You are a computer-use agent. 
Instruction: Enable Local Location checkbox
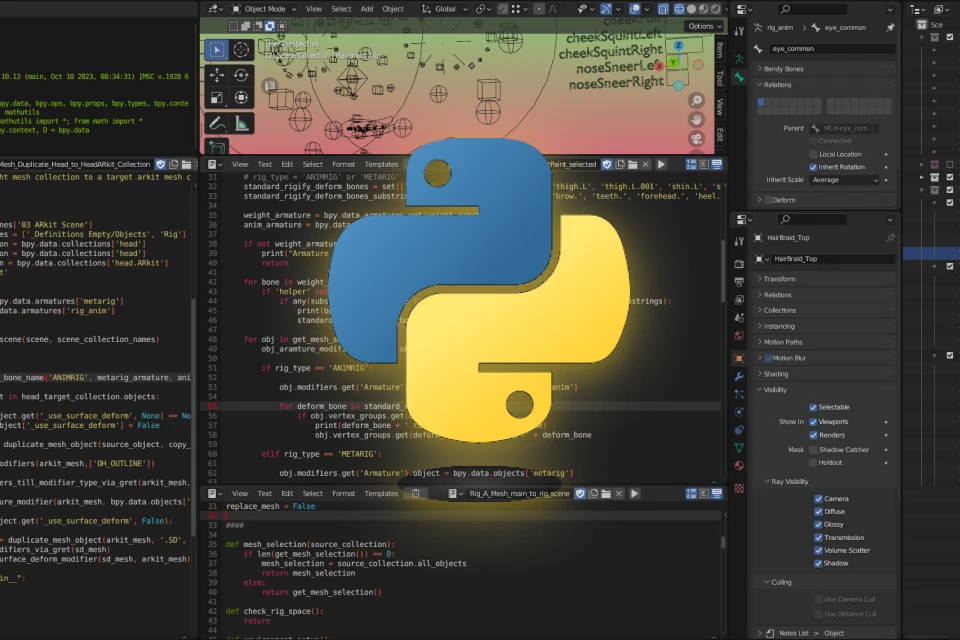coord(813,154)
